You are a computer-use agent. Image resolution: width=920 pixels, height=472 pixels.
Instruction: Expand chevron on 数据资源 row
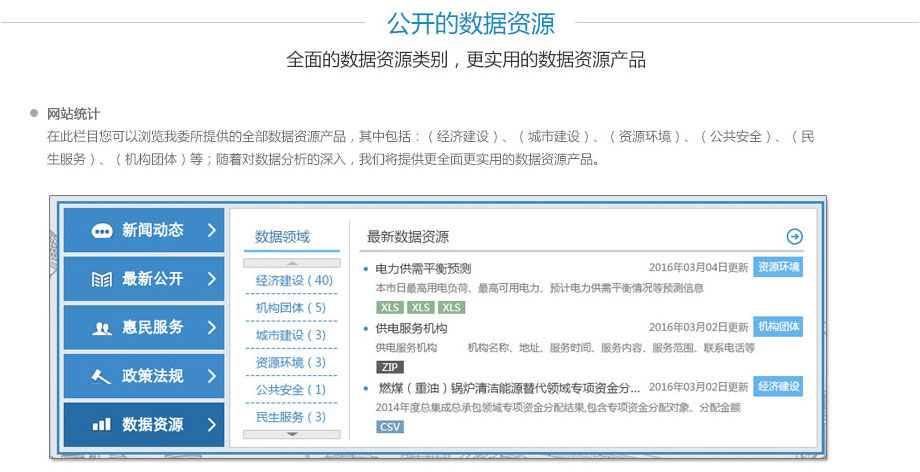click(212, 424)
